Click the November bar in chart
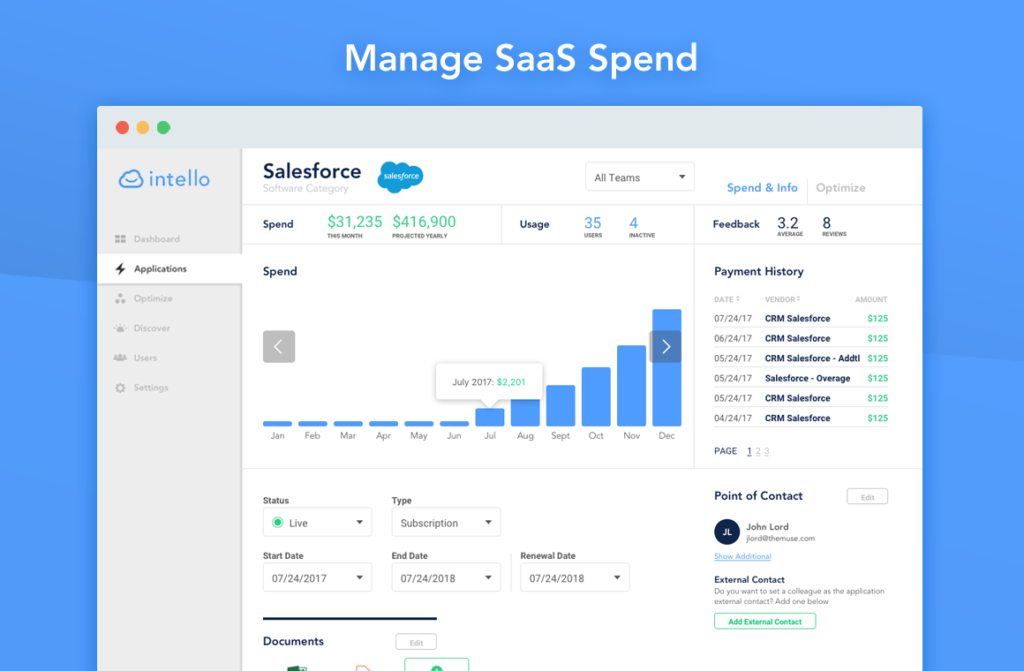The image size is (1024, 671). (632, 385)
